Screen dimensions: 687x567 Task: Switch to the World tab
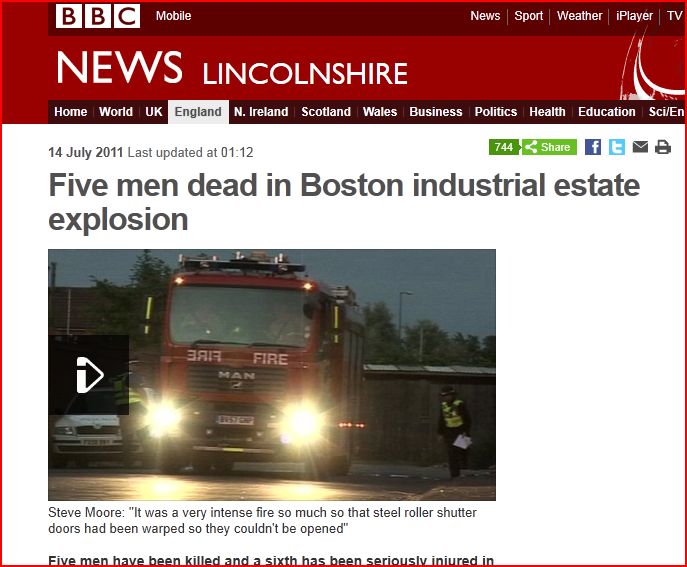(116, 112)
